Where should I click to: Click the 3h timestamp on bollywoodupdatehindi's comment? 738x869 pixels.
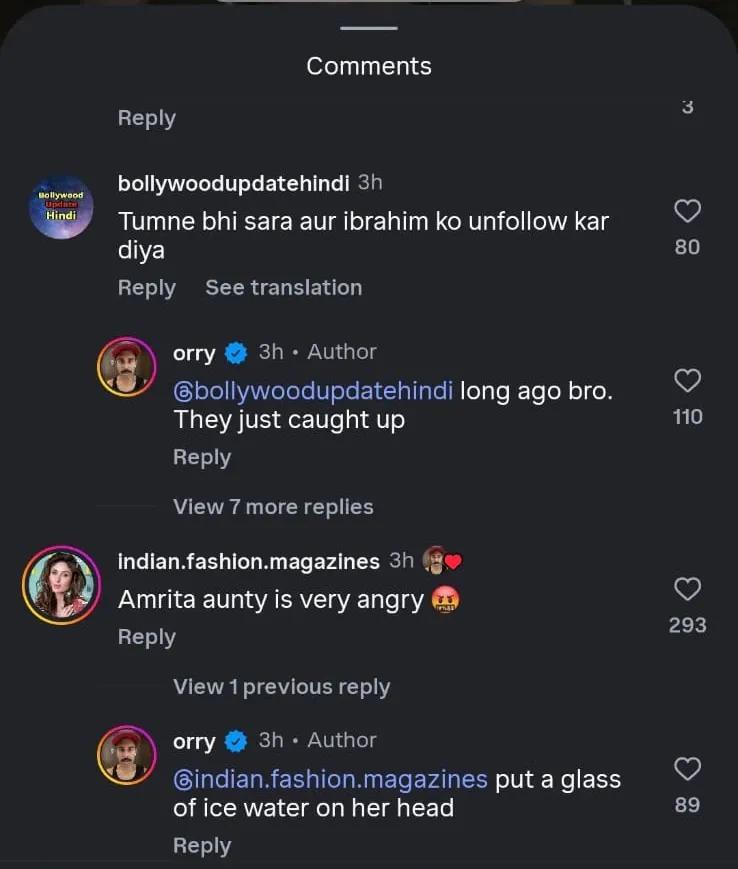point(370,182)
